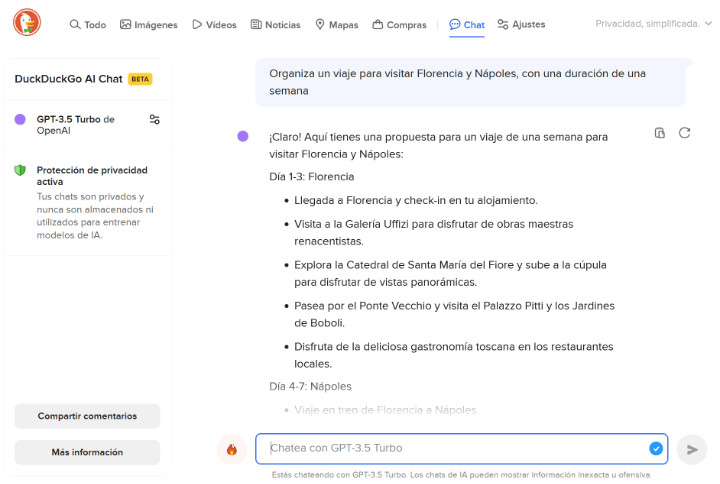
Task: Click the Llegada a Florencia bullet
Action: (416, 201)
